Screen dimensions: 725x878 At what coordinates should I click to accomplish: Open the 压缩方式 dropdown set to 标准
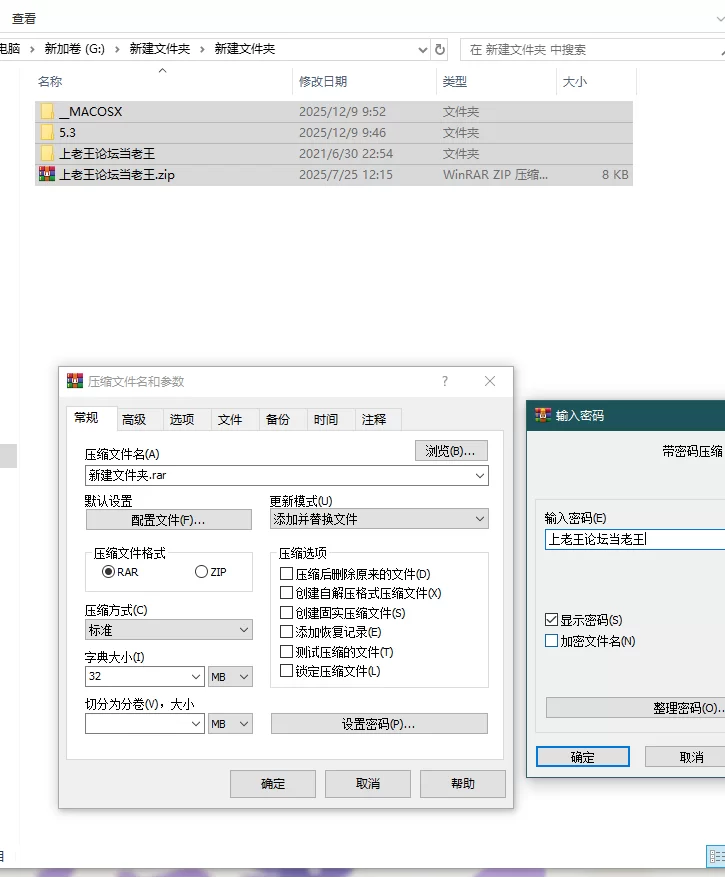pos(244,630)
